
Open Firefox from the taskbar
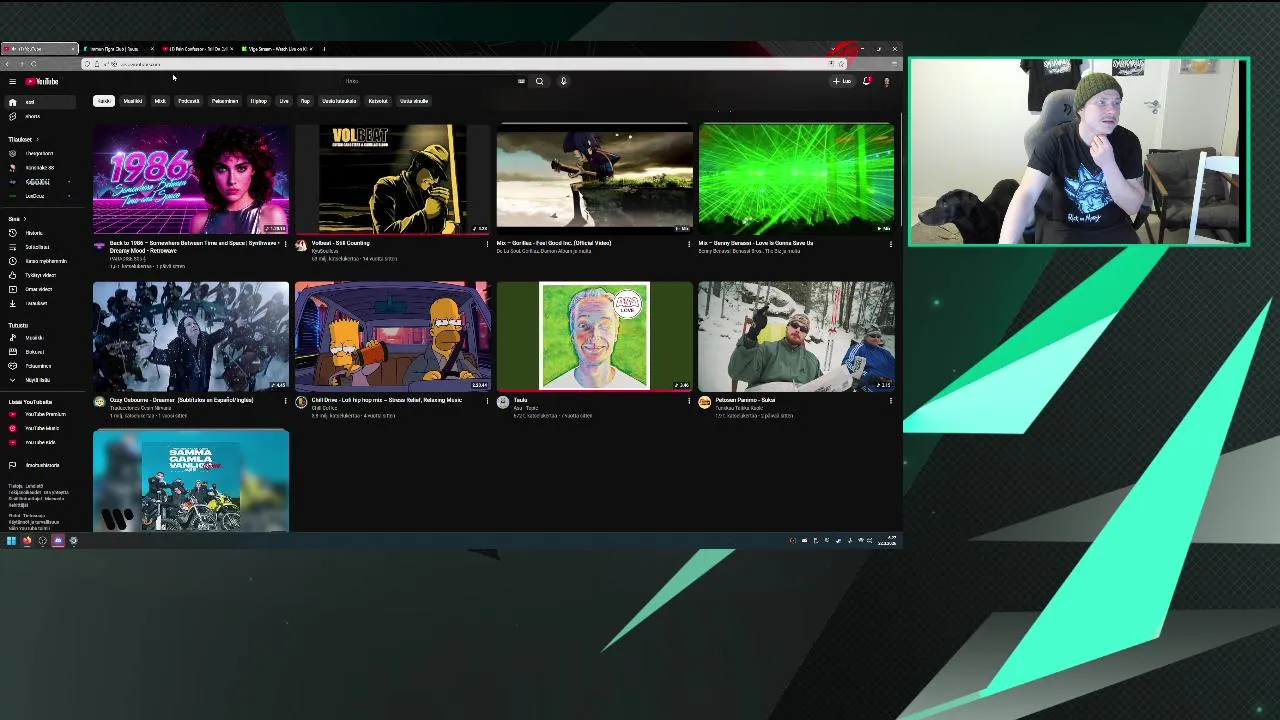[x=27, y=541]
